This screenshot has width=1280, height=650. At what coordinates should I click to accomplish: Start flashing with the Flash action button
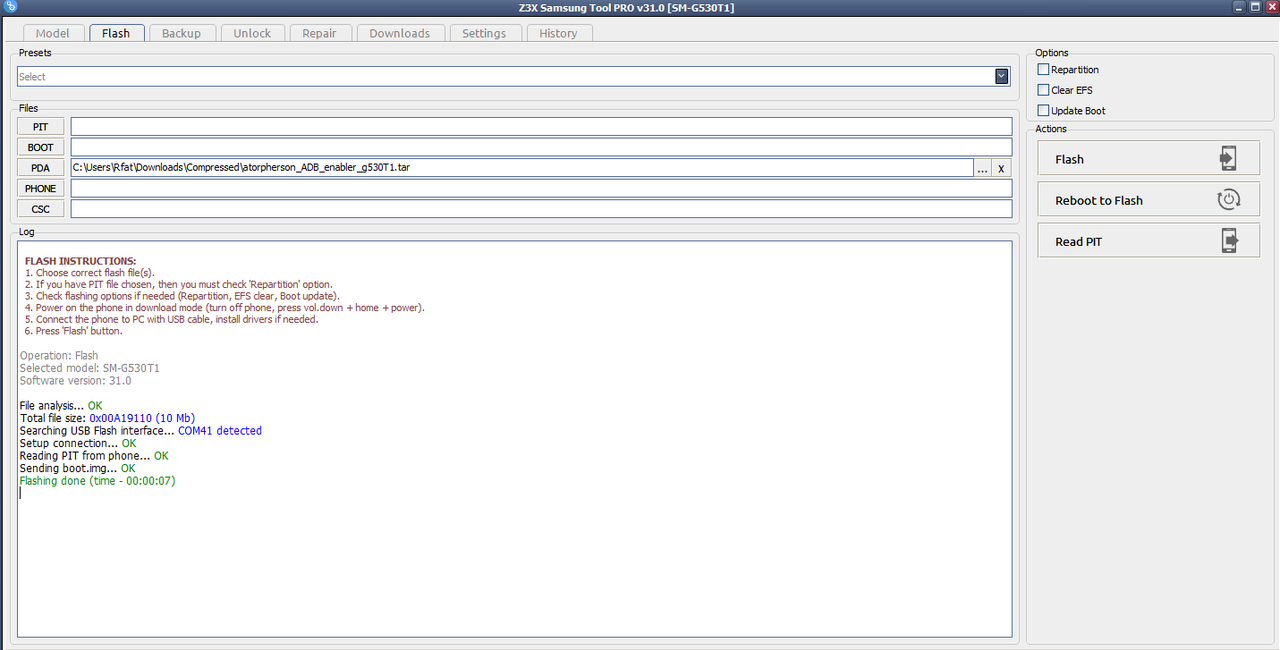click(1149, 159)
